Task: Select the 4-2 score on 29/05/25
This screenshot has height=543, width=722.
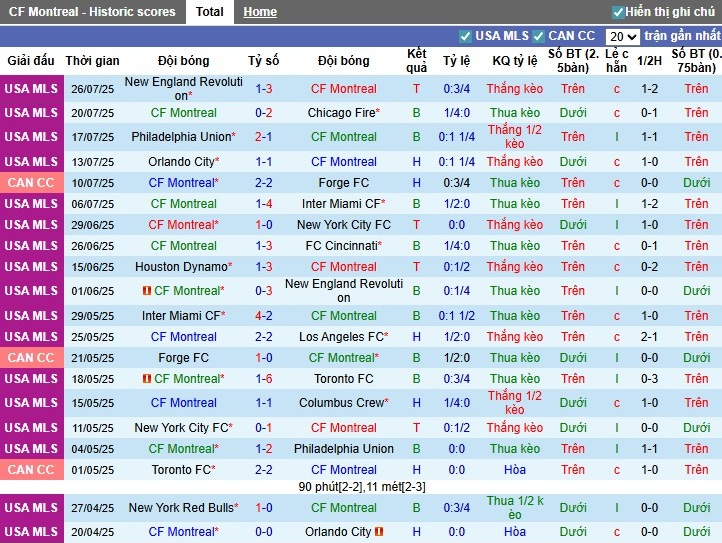Action: 264,316
